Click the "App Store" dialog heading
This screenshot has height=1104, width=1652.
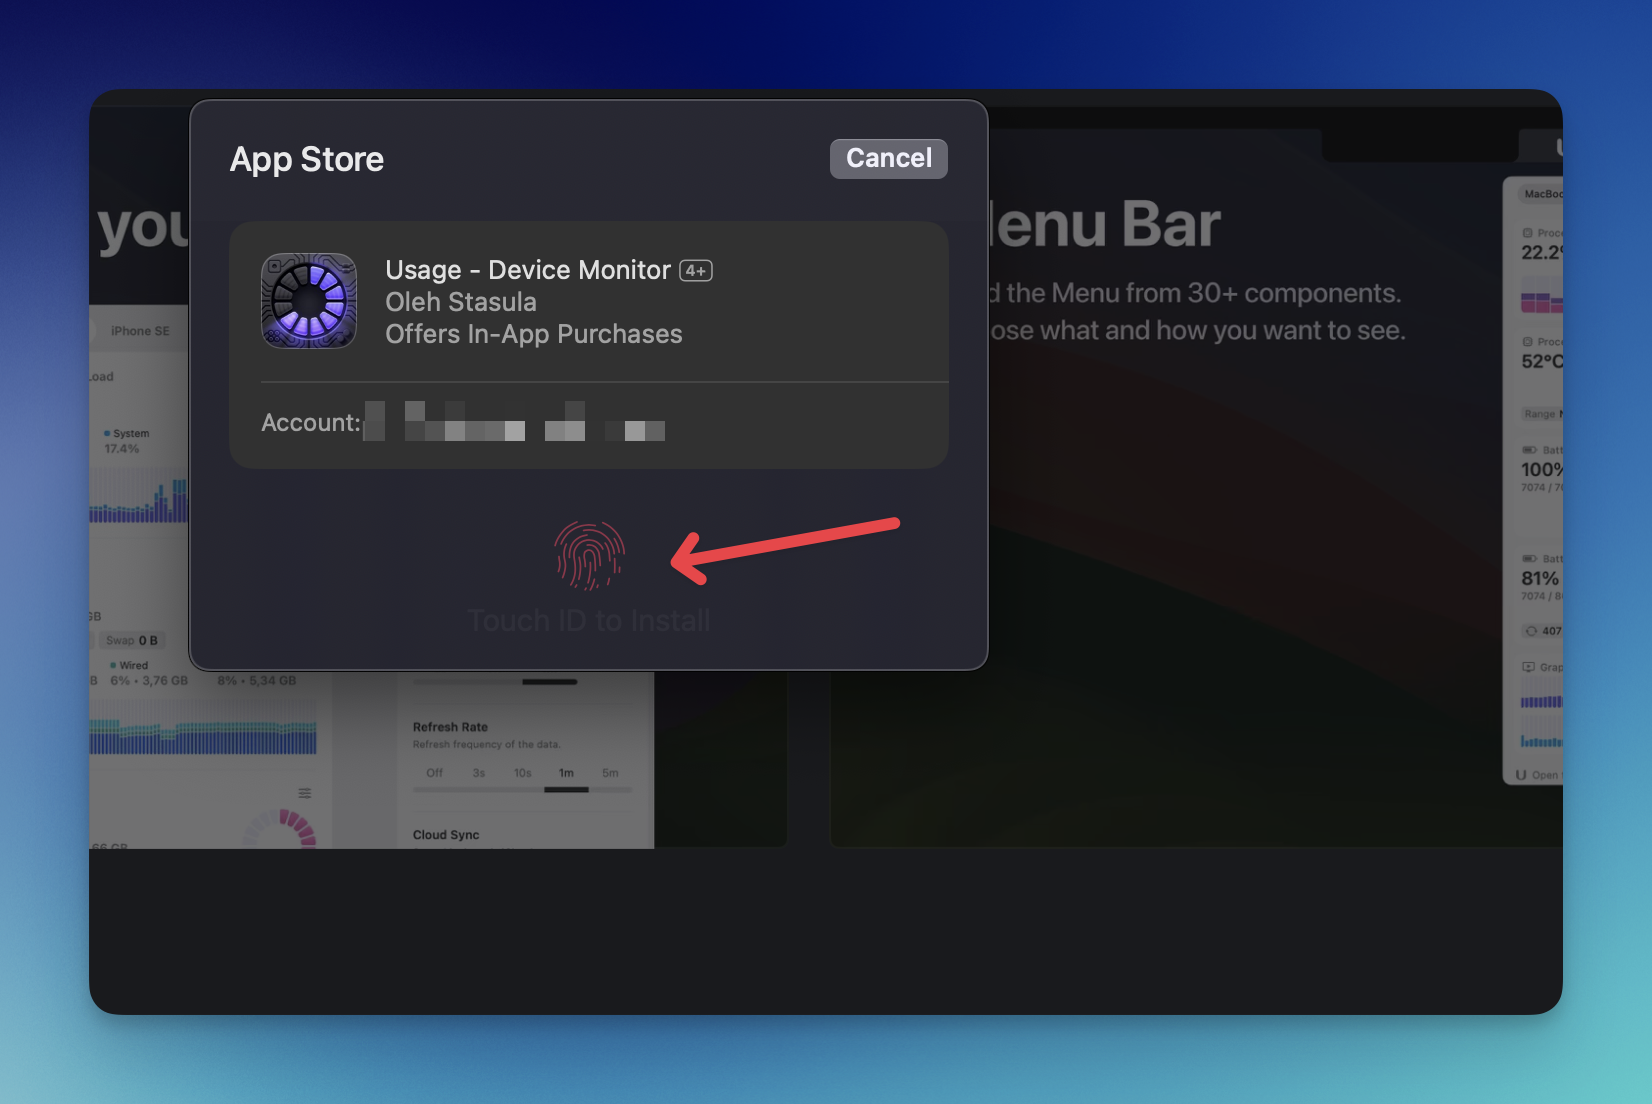(307, 160)
